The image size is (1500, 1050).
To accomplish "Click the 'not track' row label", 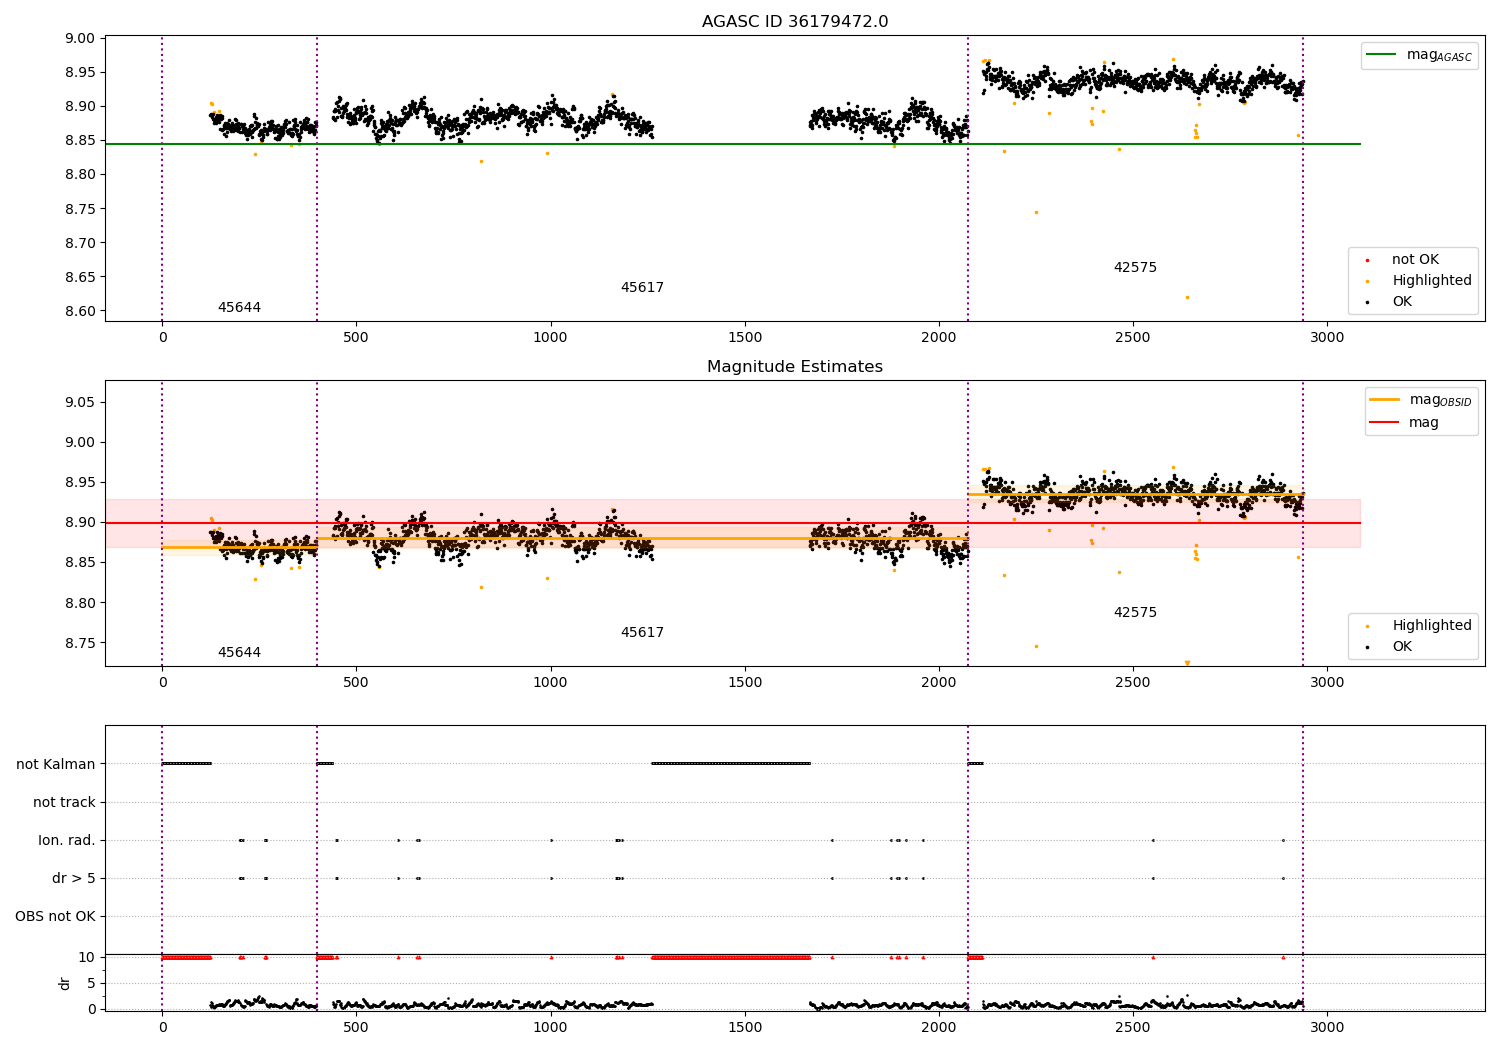I will (64, 802).
